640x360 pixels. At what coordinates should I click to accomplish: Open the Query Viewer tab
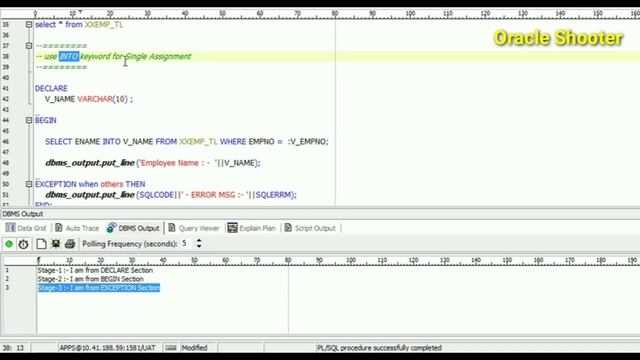[193, 228]
